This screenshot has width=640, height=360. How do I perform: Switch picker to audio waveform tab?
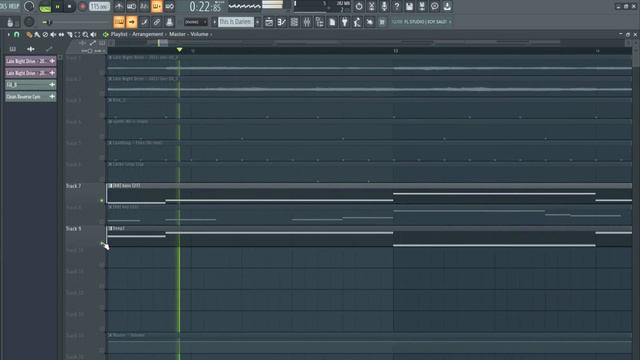click(x=31, y=49)
